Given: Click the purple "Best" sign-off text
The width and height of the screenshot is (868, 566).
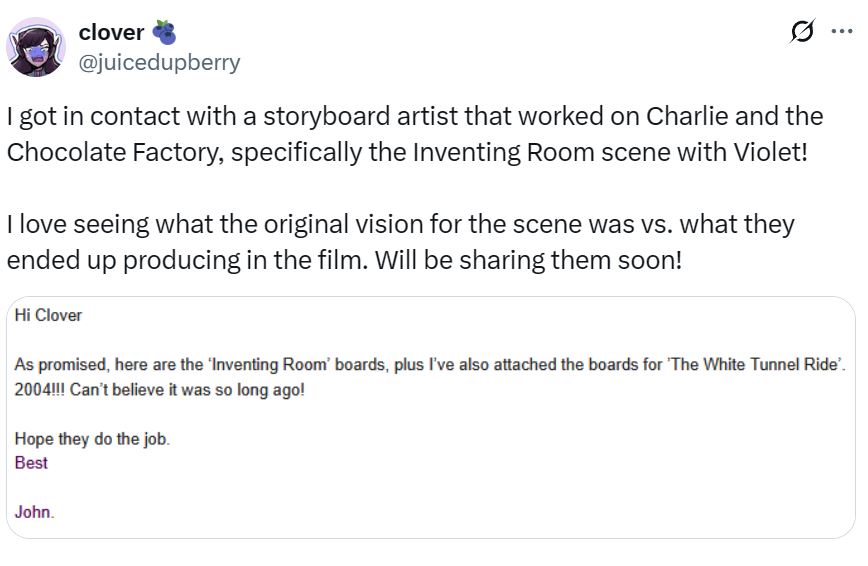Looking at the screenshot, I should coord(32,463).
